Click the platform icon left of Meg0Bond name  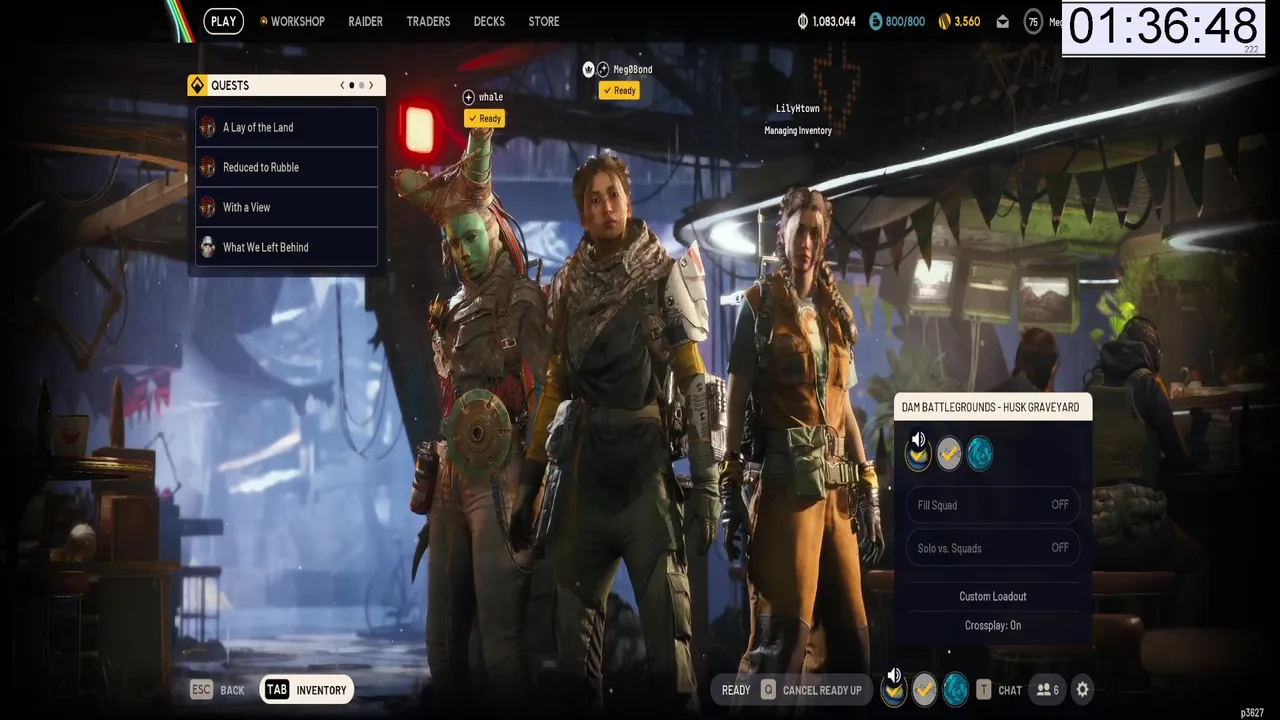[603, 69]
